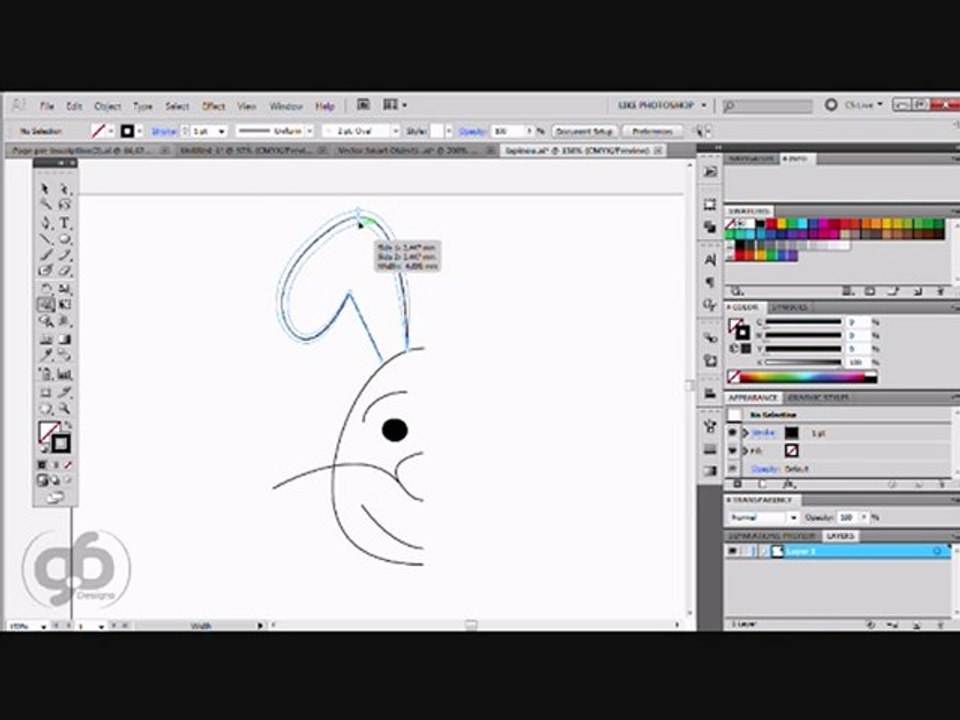
Task: Click the Transparency opacity value field
Action: [x=849, y=517]
